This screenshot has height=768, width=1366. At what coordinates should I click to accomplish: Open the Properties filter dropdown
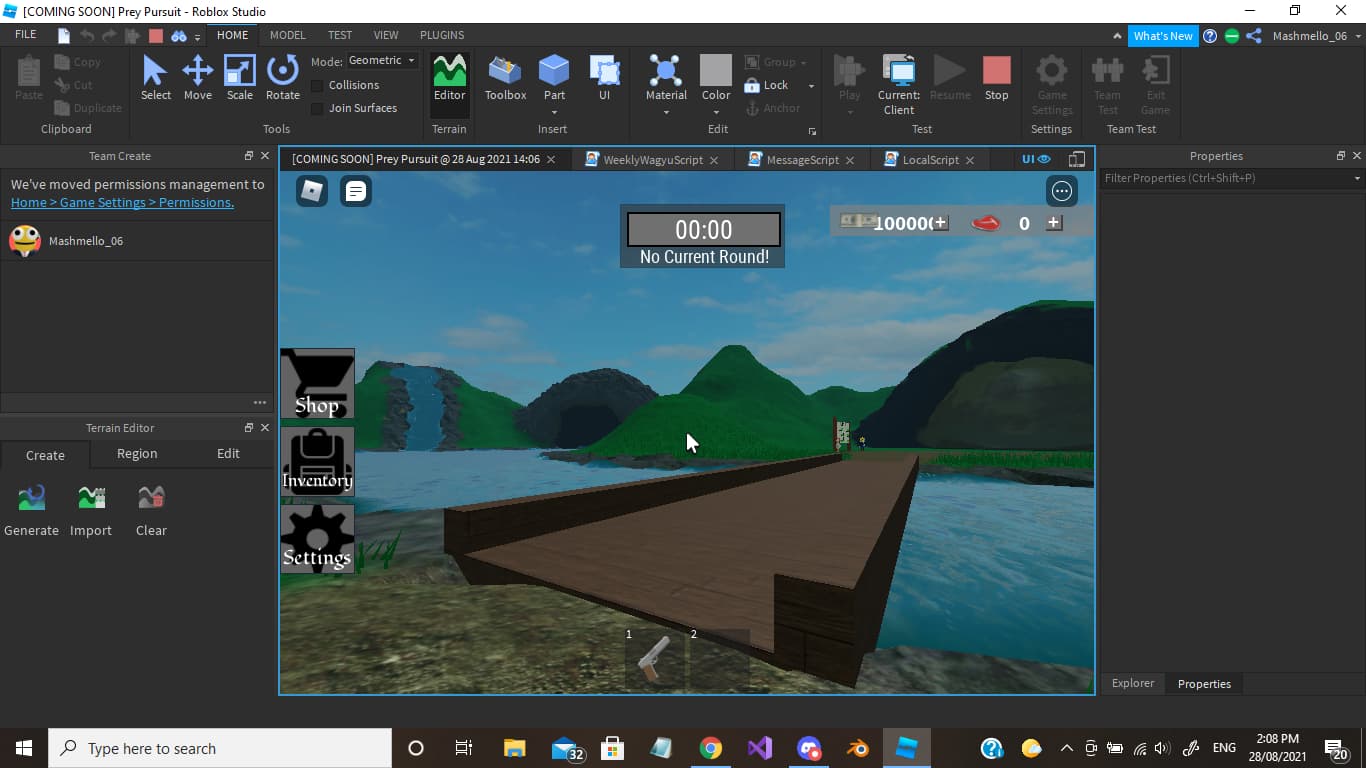click(1355, 178)
